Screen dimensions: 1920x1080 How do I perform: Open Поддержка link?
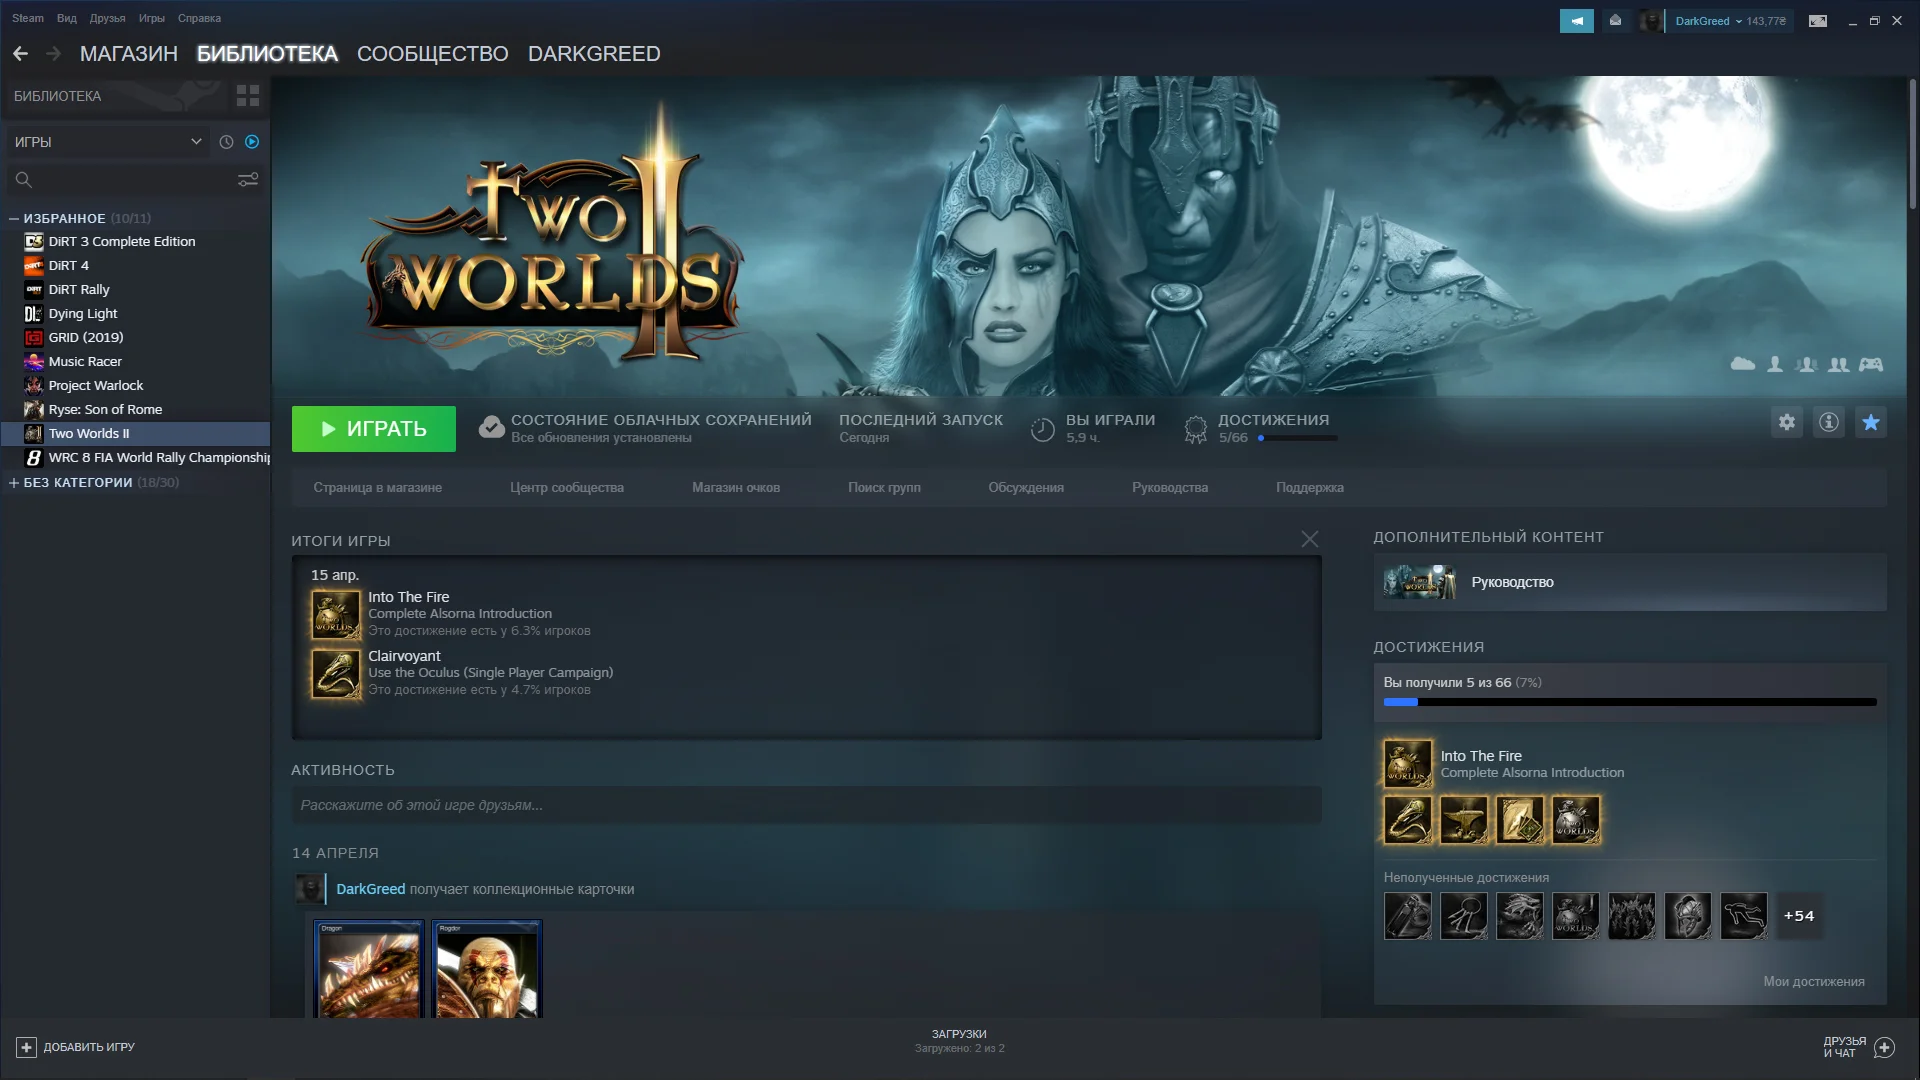[1310, 488]
